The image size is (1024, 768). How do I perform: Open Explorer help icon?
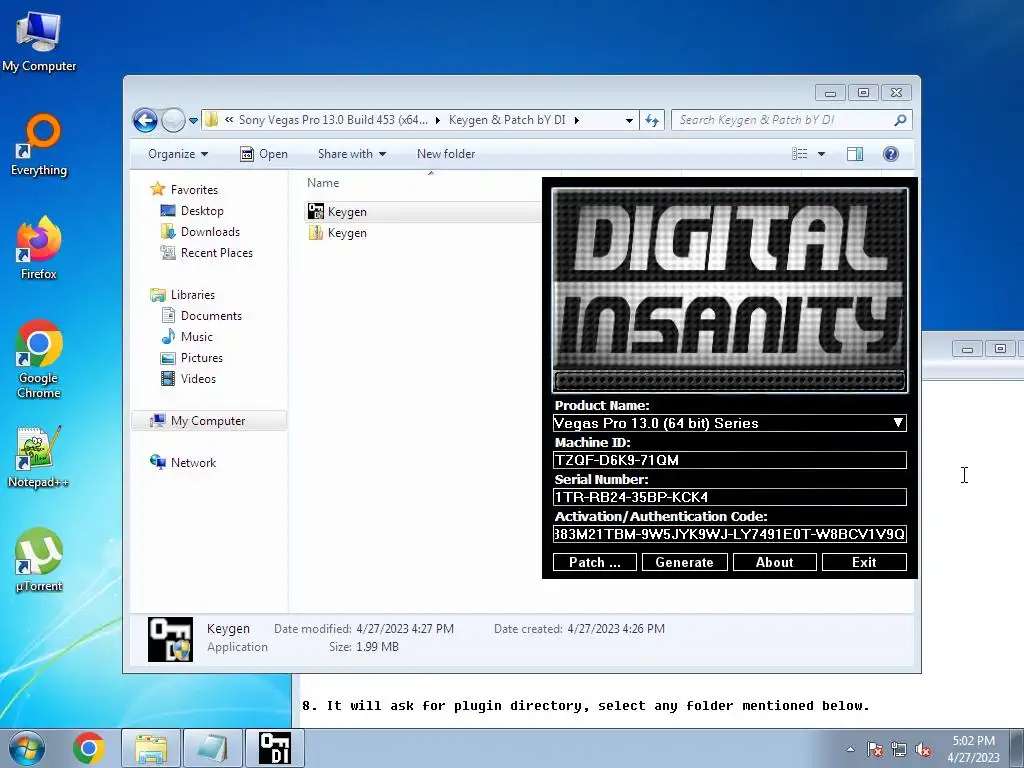tap(891, 154)
